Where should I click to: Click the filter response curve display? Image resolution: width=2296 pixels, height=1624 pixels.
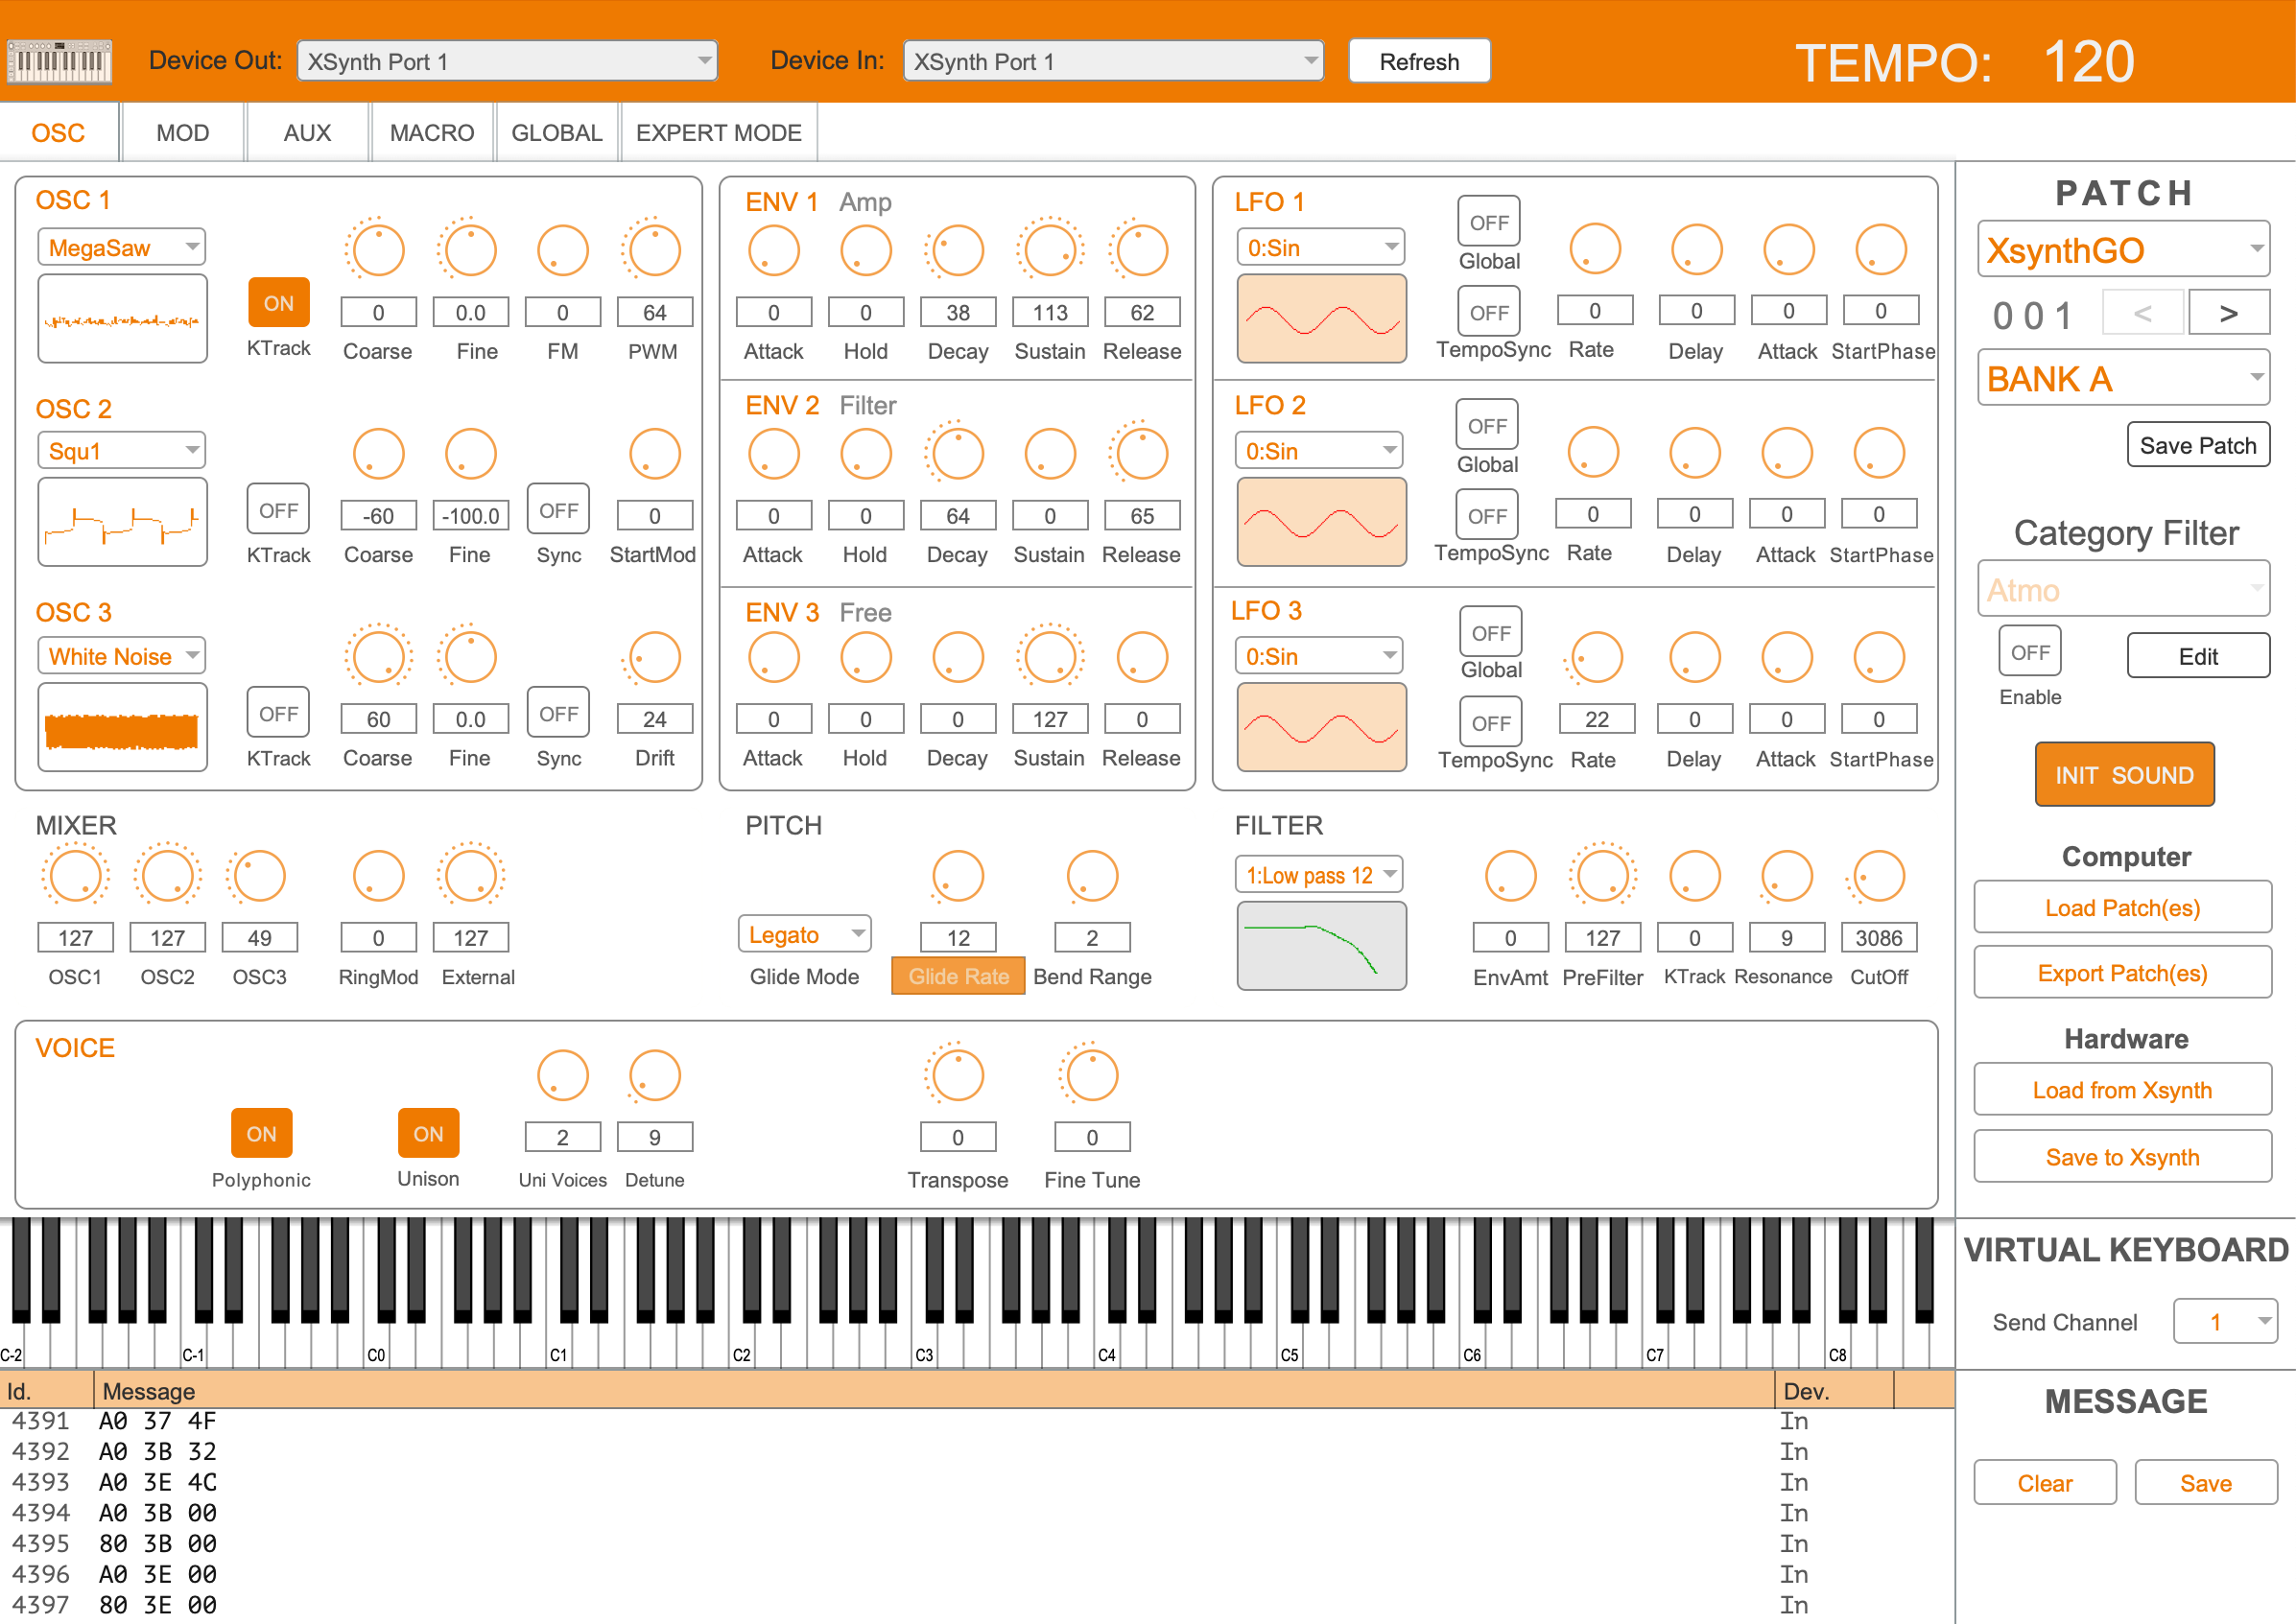click(x=1320, y=944)
